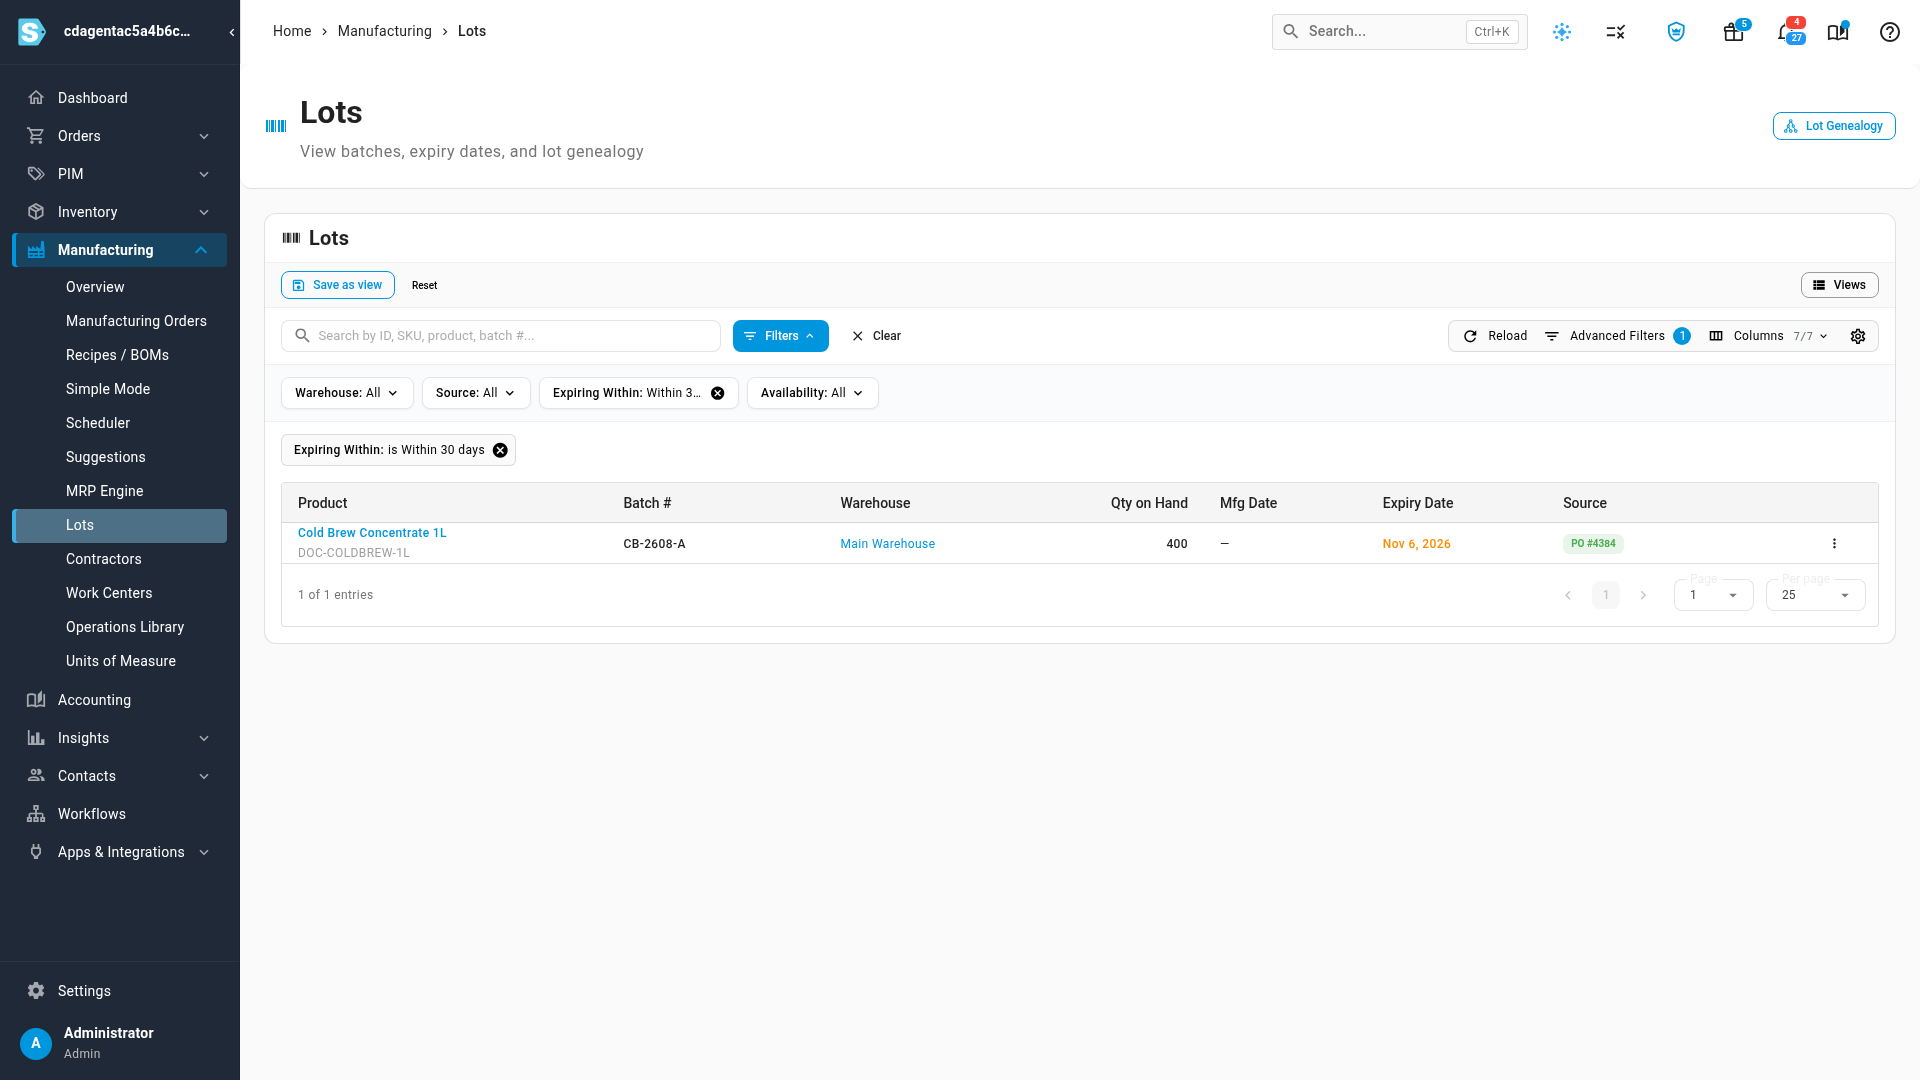Open Manufacturing Orders in sidebar
1920x1080 pixels.
click(136, 321)
